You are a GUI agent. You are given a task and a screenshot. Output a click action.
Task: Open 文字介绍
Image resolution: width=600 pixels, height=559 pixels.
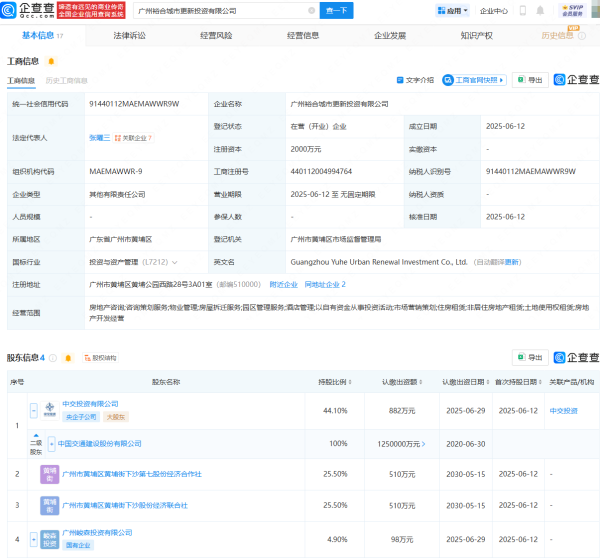tap(416, 80)
